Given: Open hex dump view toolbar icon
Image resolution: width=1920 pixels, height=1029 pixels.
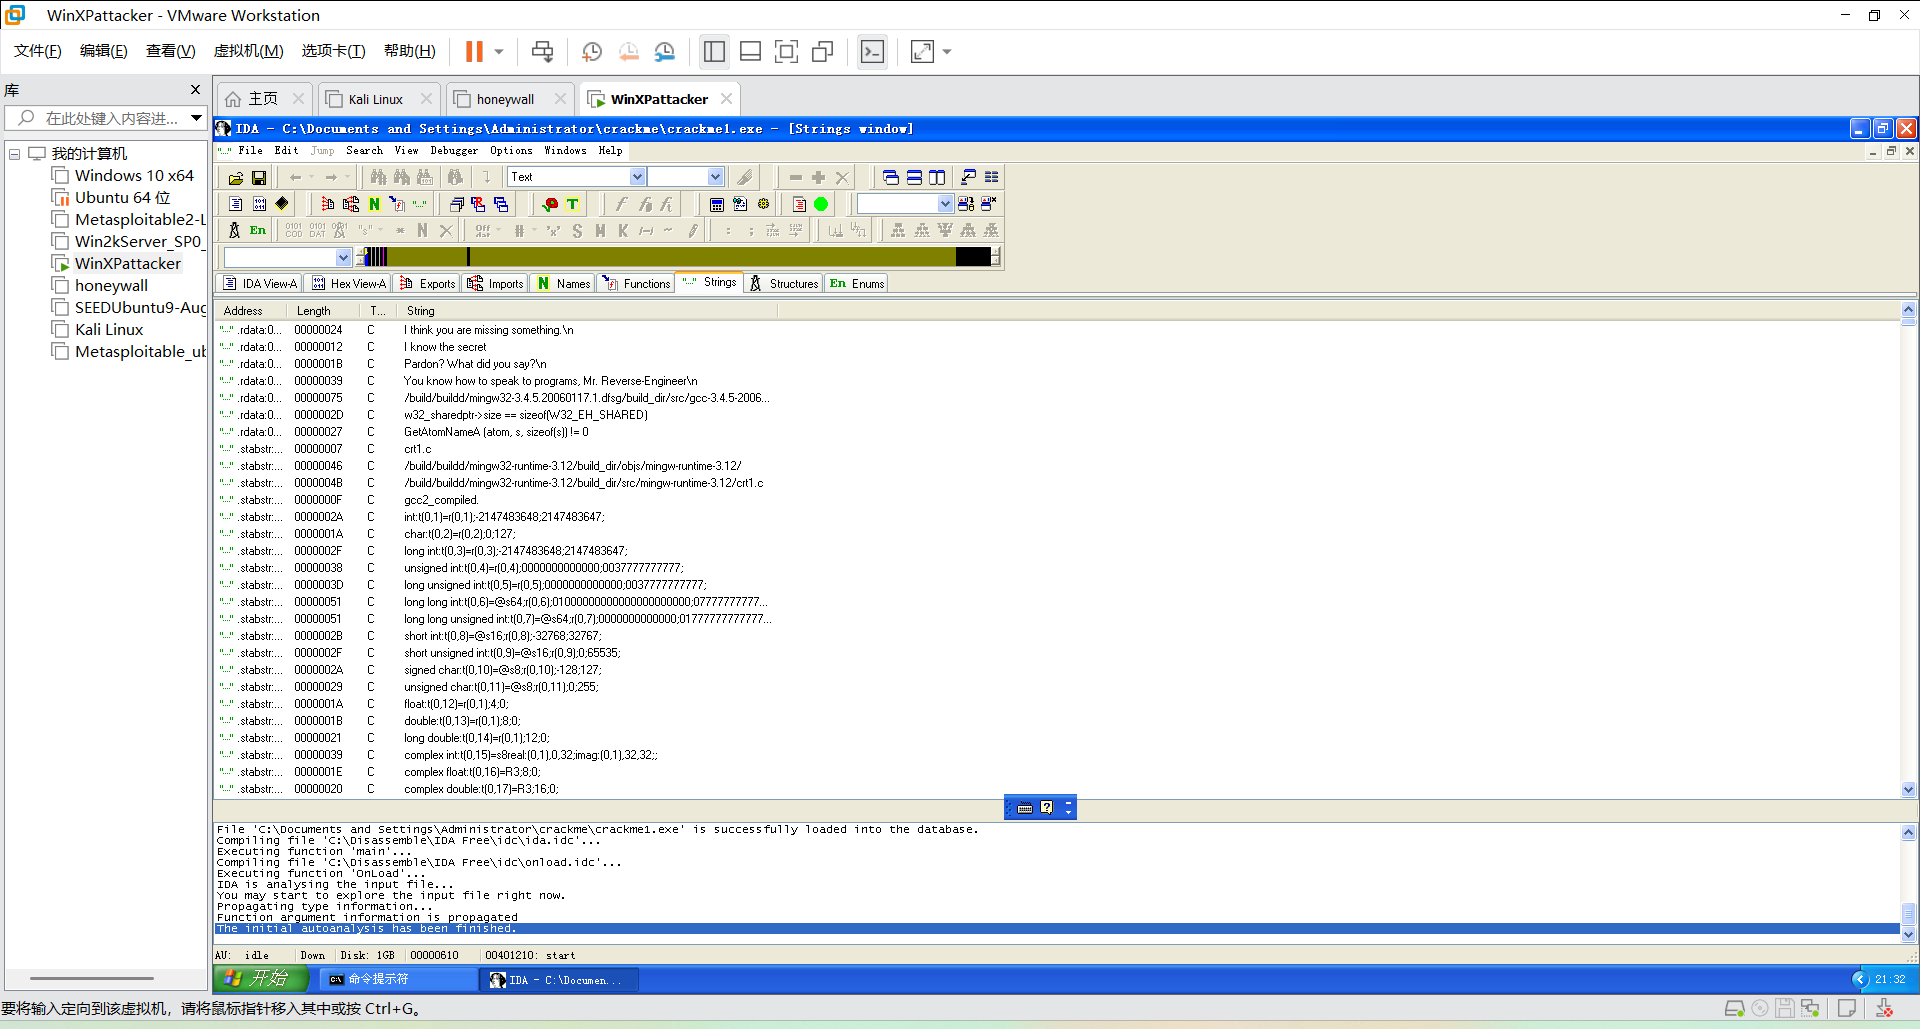Looking at the screenshot, I should click(x=259, y=204).
